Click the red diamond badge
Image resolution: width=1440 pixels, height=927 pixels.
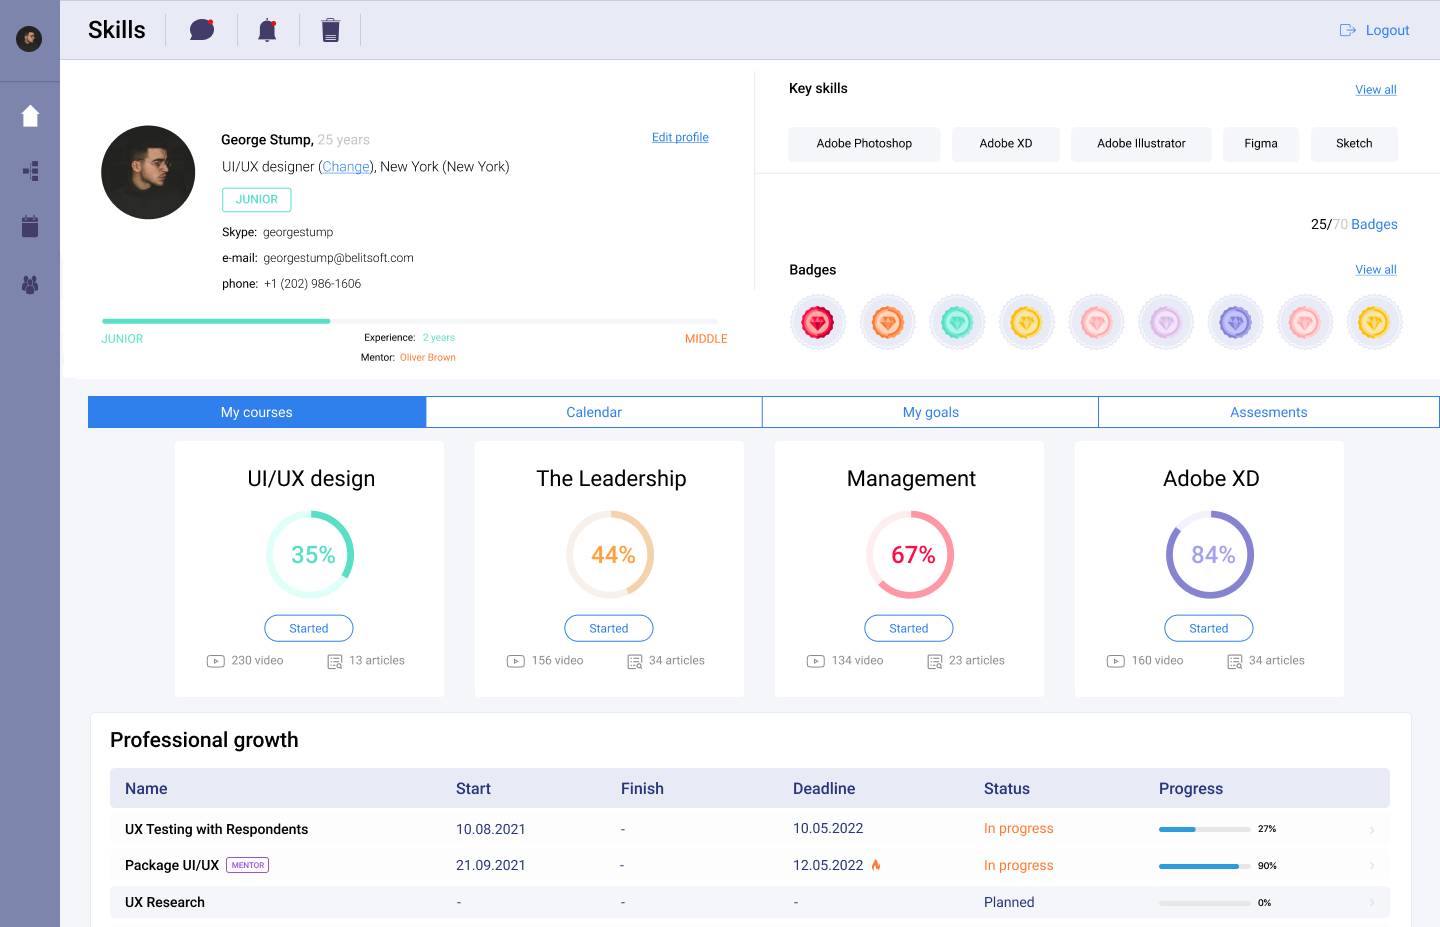tap(818, 322)
